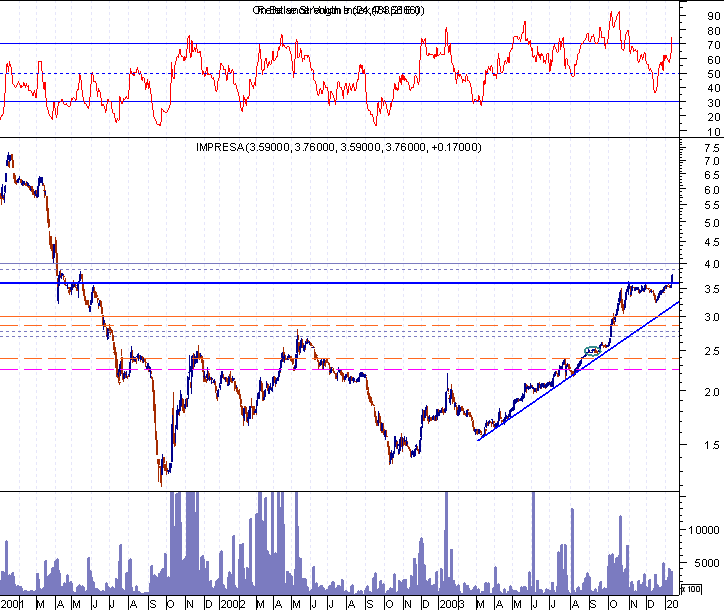Click the 40 label on RSI axis
724x610 pixels.
coord(713,88)
